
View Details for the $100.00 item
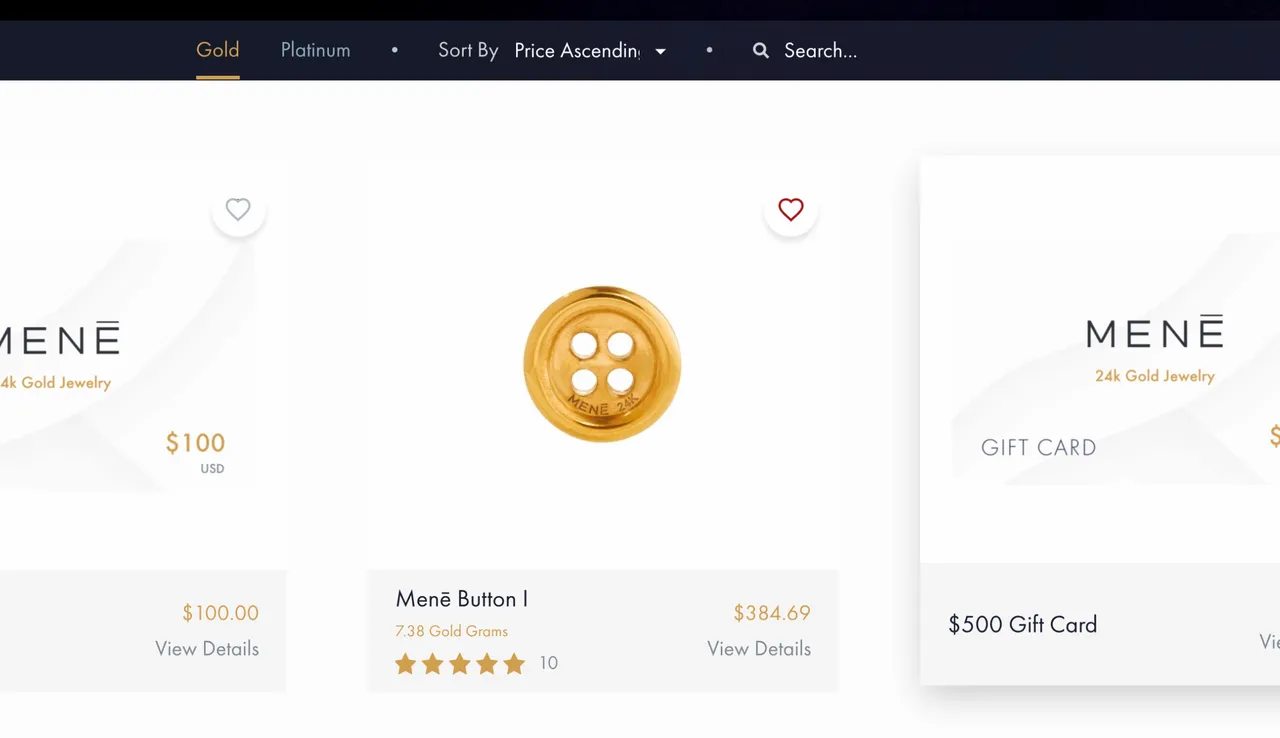click(x=207, y=649)
